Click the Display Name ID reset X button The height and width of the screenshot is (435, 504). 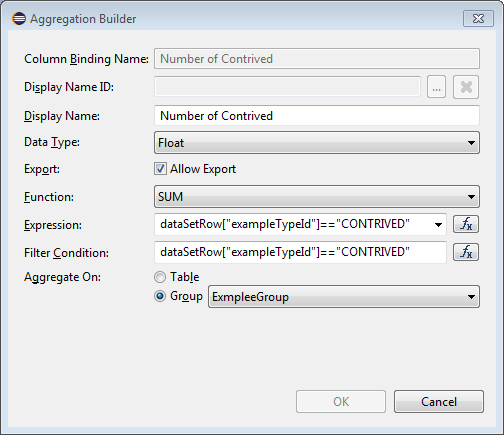click(466, 87)
